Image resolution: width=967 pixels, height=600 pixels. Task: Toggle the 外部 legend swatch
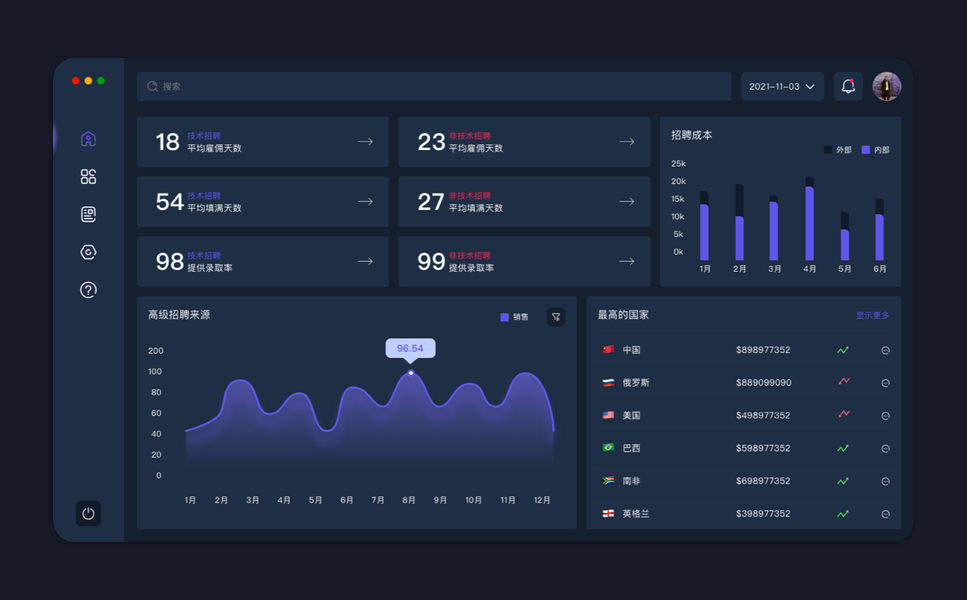click(x=828, y=150)
